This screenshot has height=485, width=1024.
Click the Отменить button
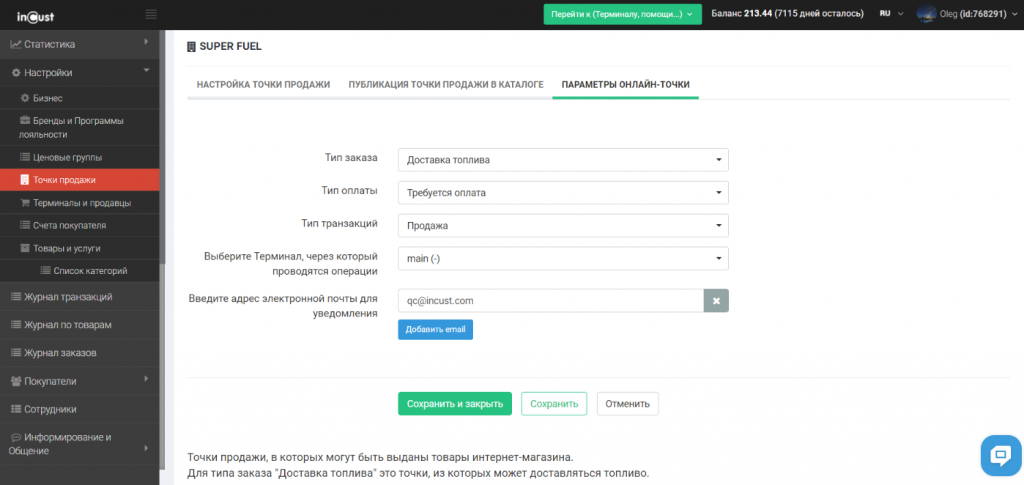[627, 404]
